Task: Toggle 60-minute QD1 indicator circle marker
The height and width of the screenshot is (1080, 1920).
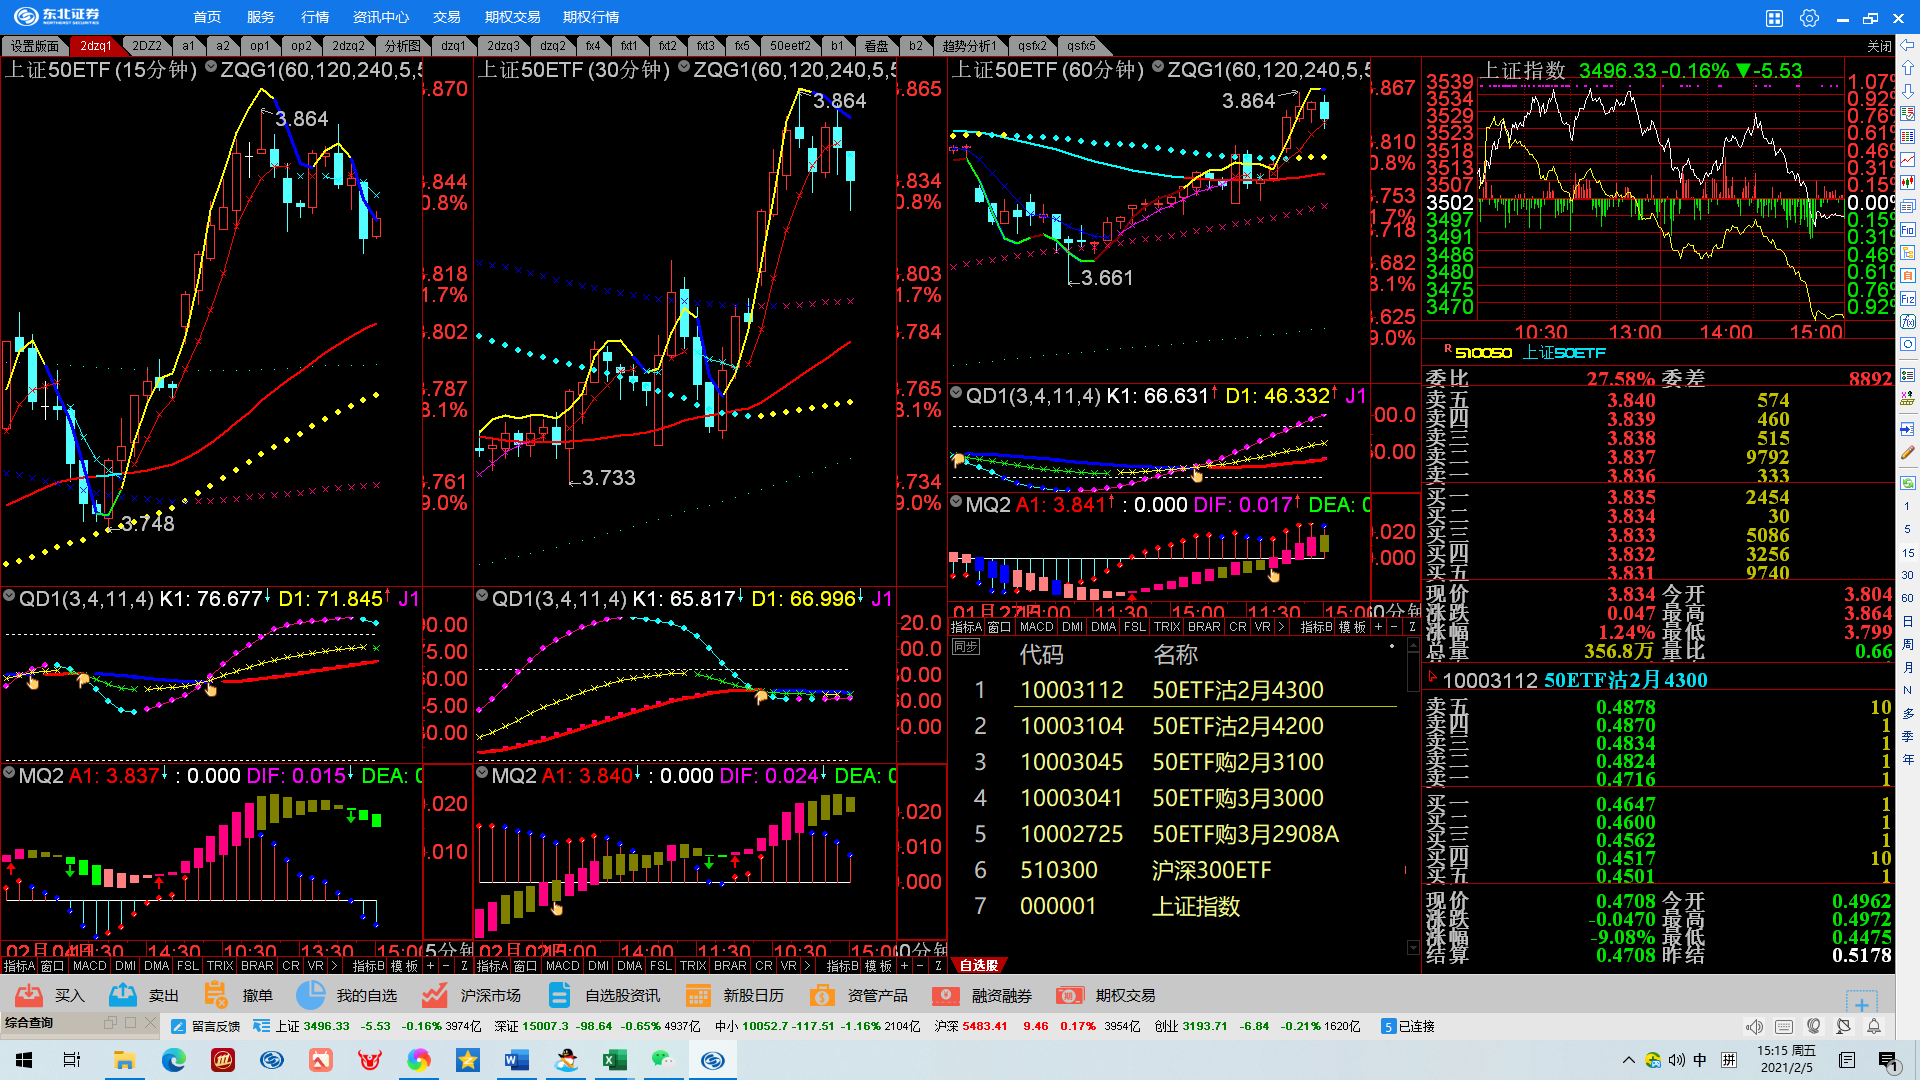Action: tap(956, 394)
